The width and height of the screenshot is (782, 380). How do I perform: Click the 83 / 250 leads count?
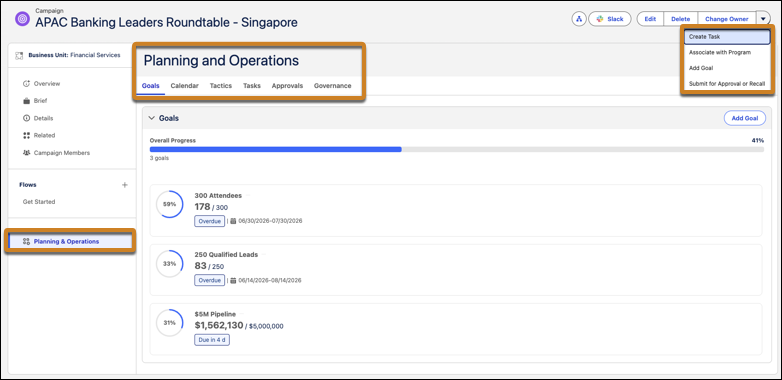209,266
